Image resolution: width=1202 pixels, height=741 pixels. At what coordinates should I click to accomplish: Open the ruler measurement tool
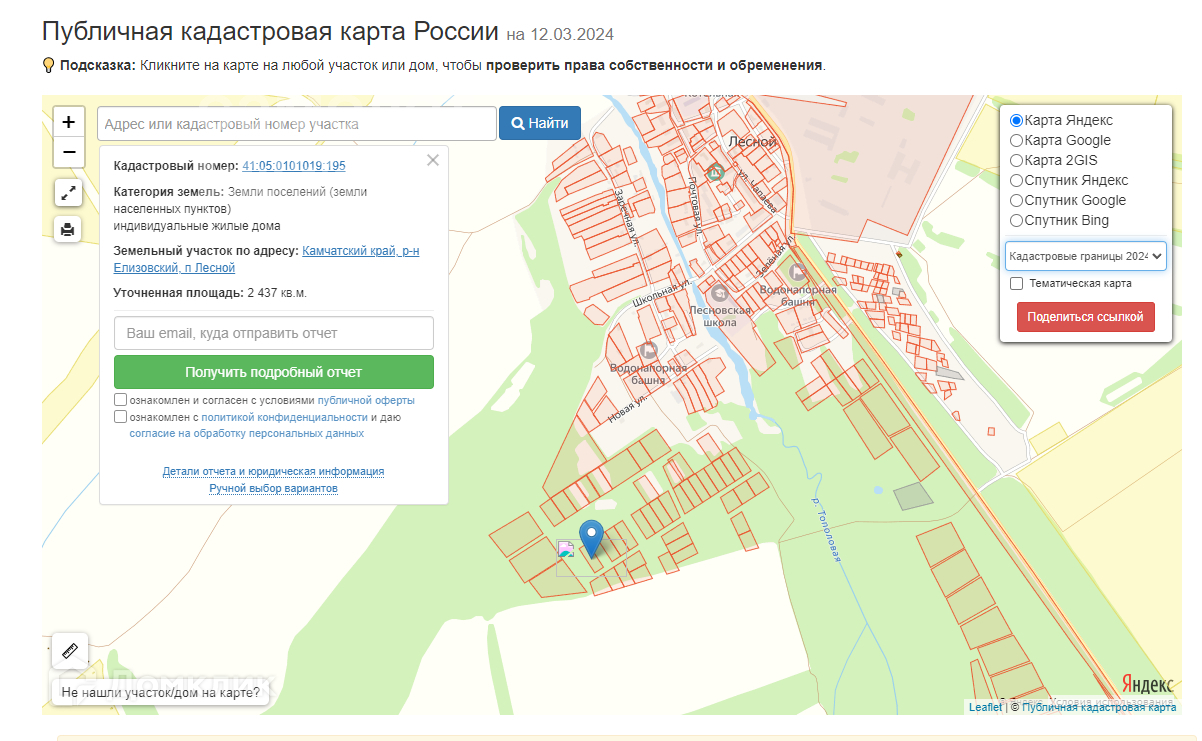click(x=70, y=651)
